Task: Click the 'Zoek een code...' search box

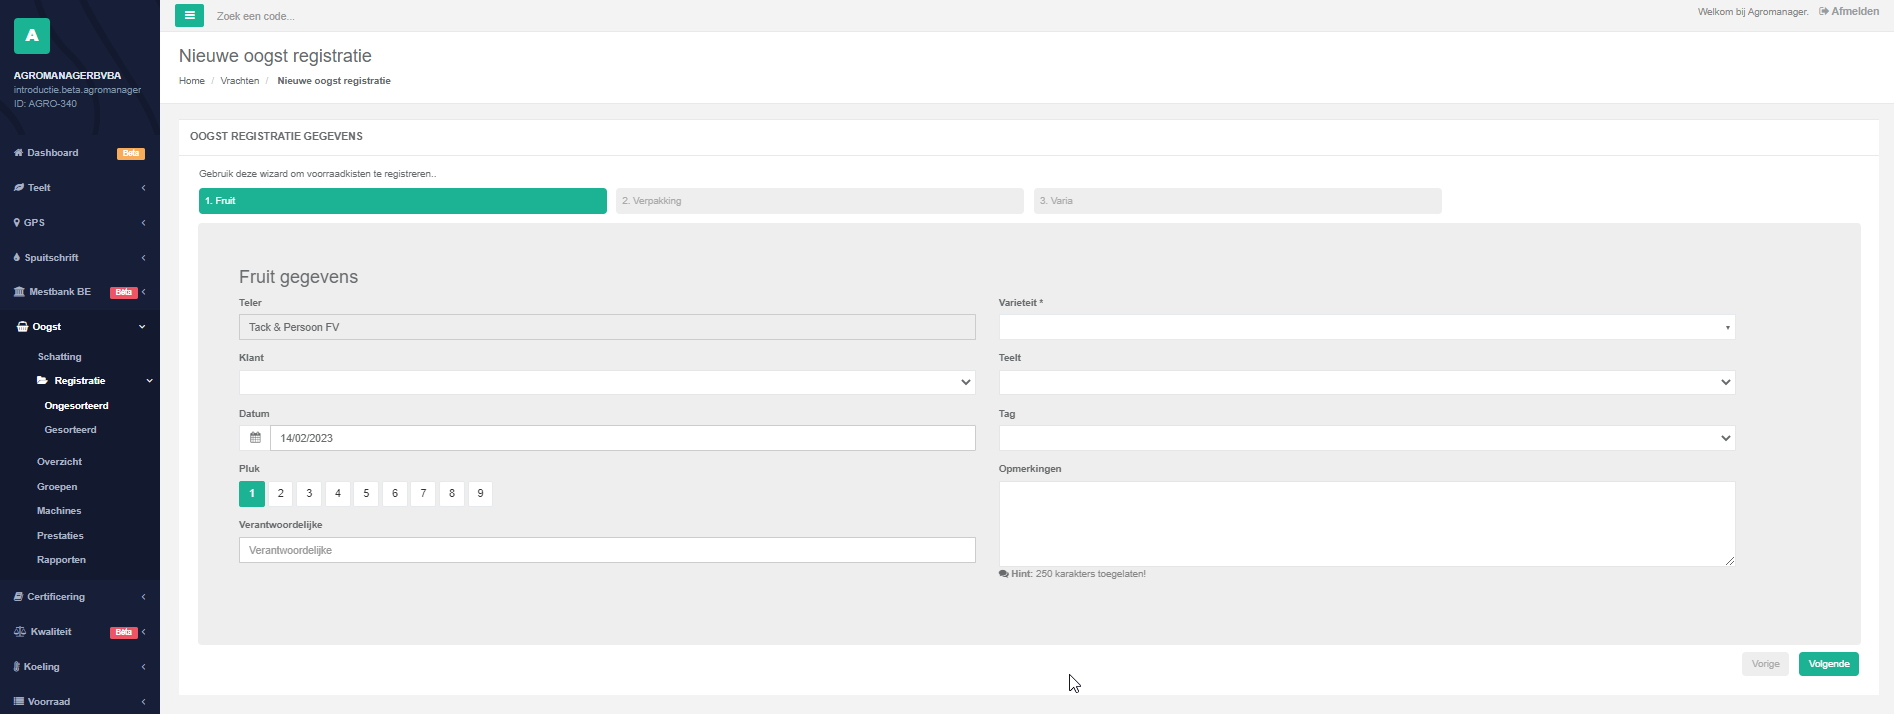Action: coord(256,16)
